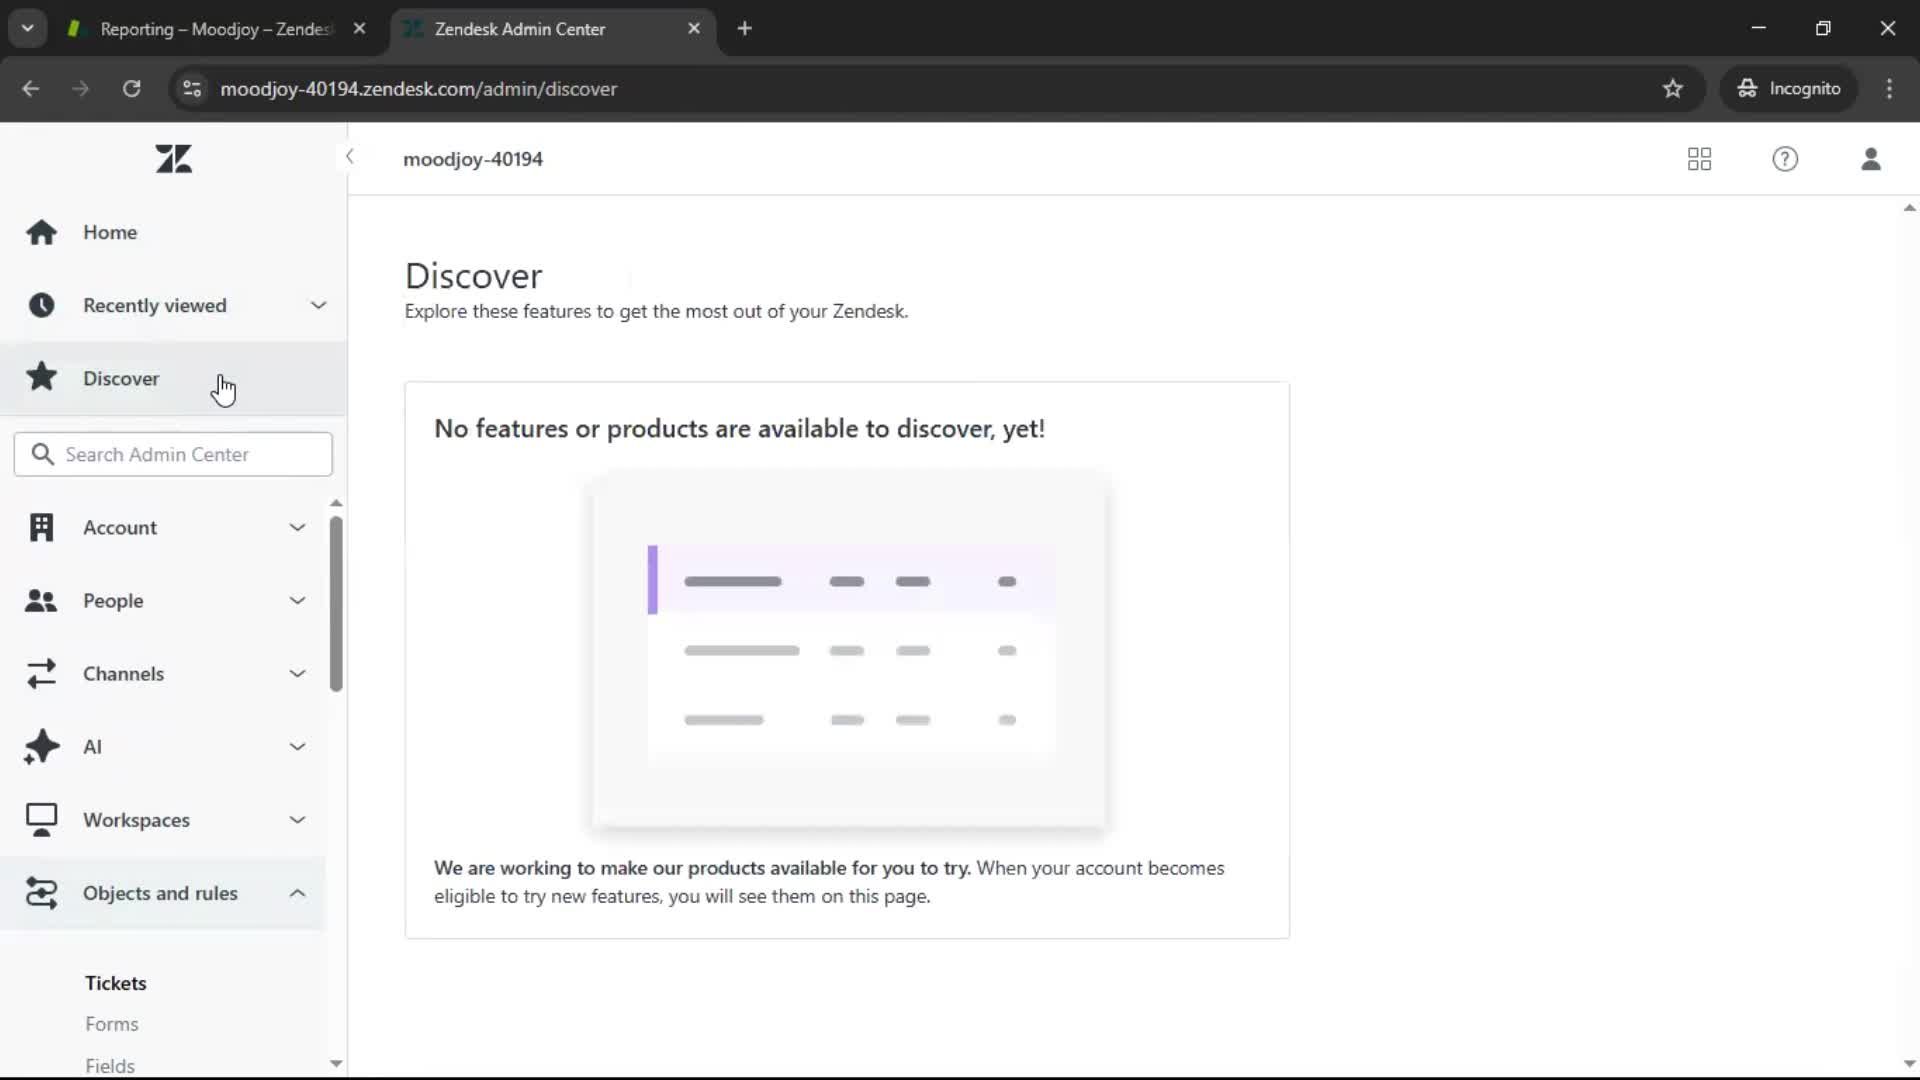Open the user profile avatar menu
Image resolution: width=1920 pixels, height=1080 pixels.
tap(1872, 159)
